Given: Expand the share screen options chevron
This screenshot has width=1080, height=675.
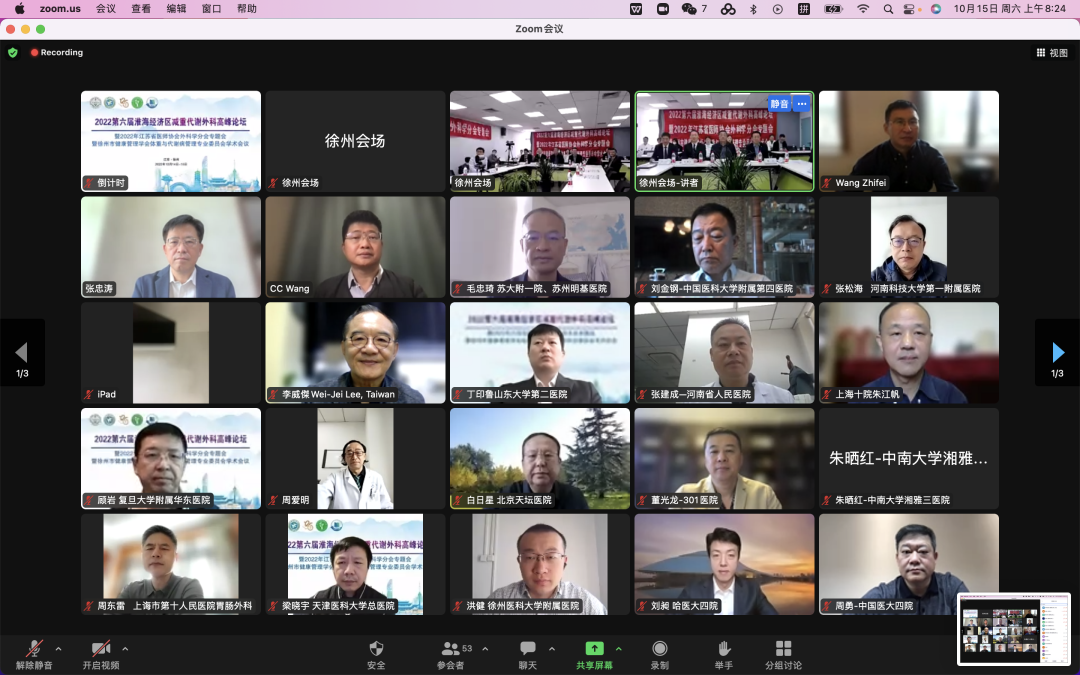Looking at the screenshot, I should tap(618, 648).
